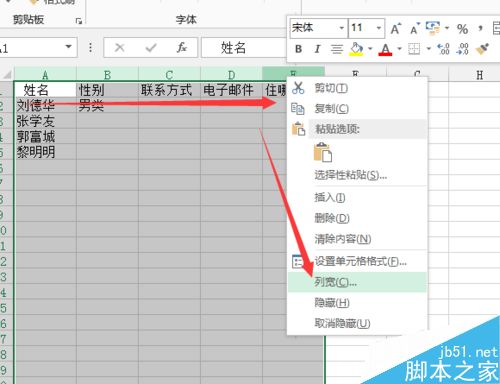500x384 pixels.
Task: Expand the Name Box dropdown
Action: (69, 47)
